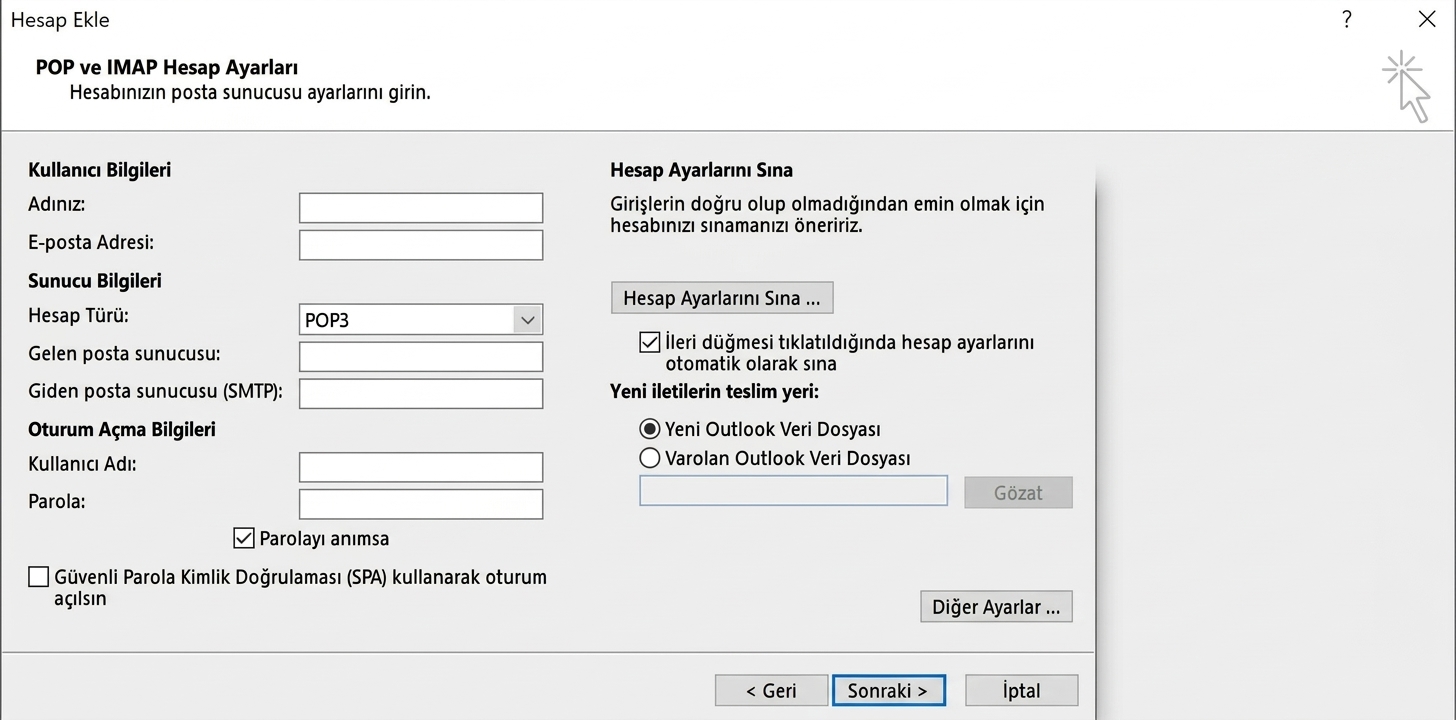Click the Gözat browse button

pos(1018,492)
